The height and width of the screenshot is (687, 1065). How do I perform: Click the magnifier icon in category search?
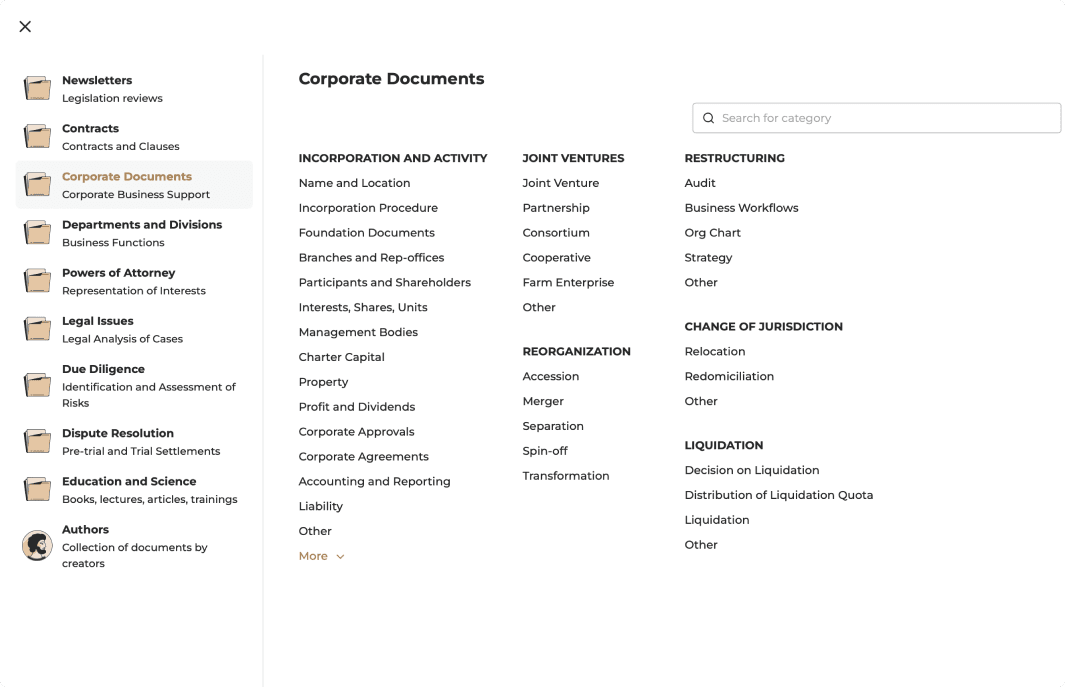(x=709, y=118)
